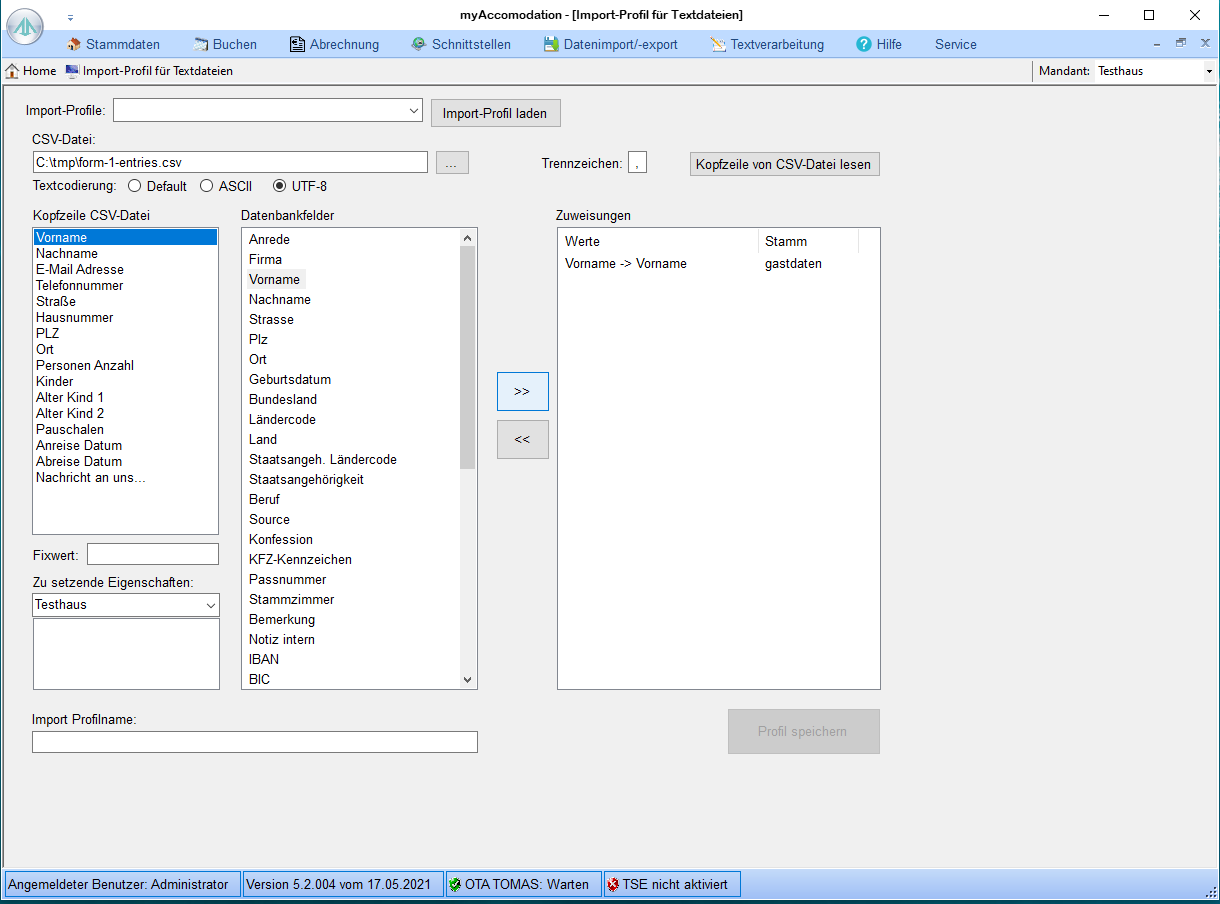Click the Home house icon

(x=13, y=71)
